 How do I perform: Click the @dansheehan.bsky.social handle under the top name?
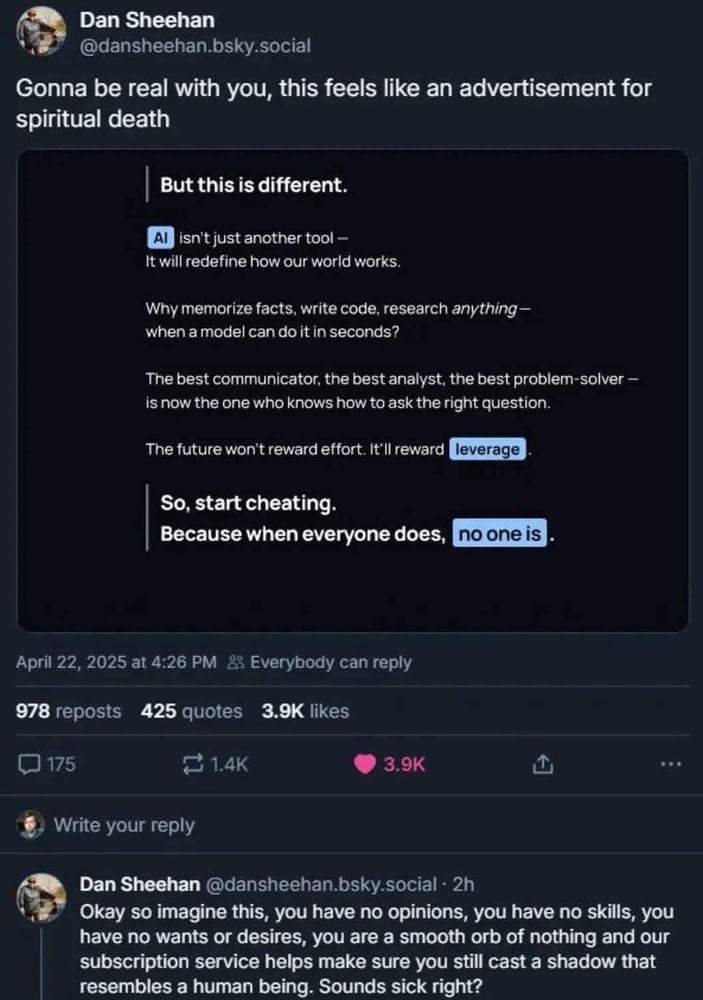pos(195,46)
